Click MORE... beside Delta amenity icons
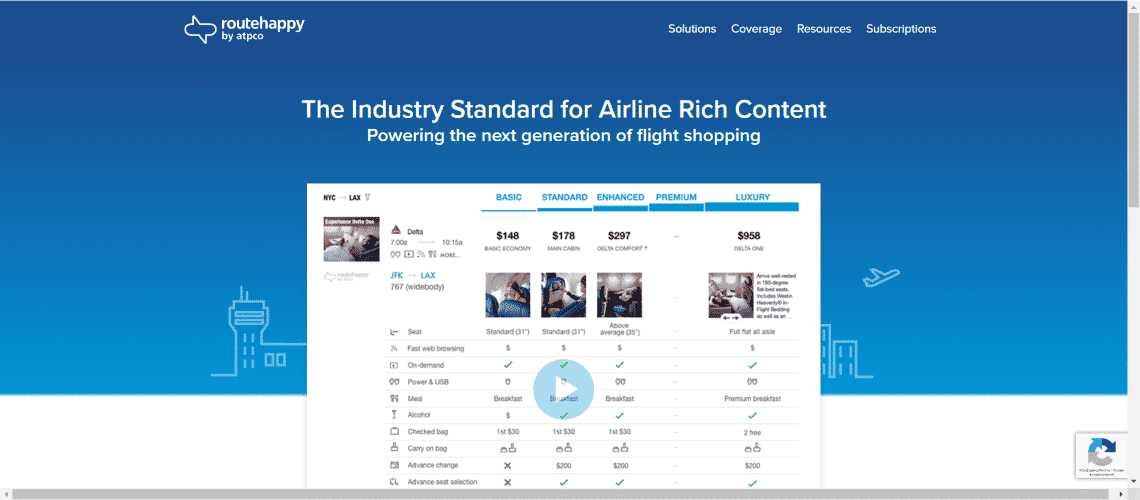This screenshot has height=500, width=1140. tap(450, 255)
